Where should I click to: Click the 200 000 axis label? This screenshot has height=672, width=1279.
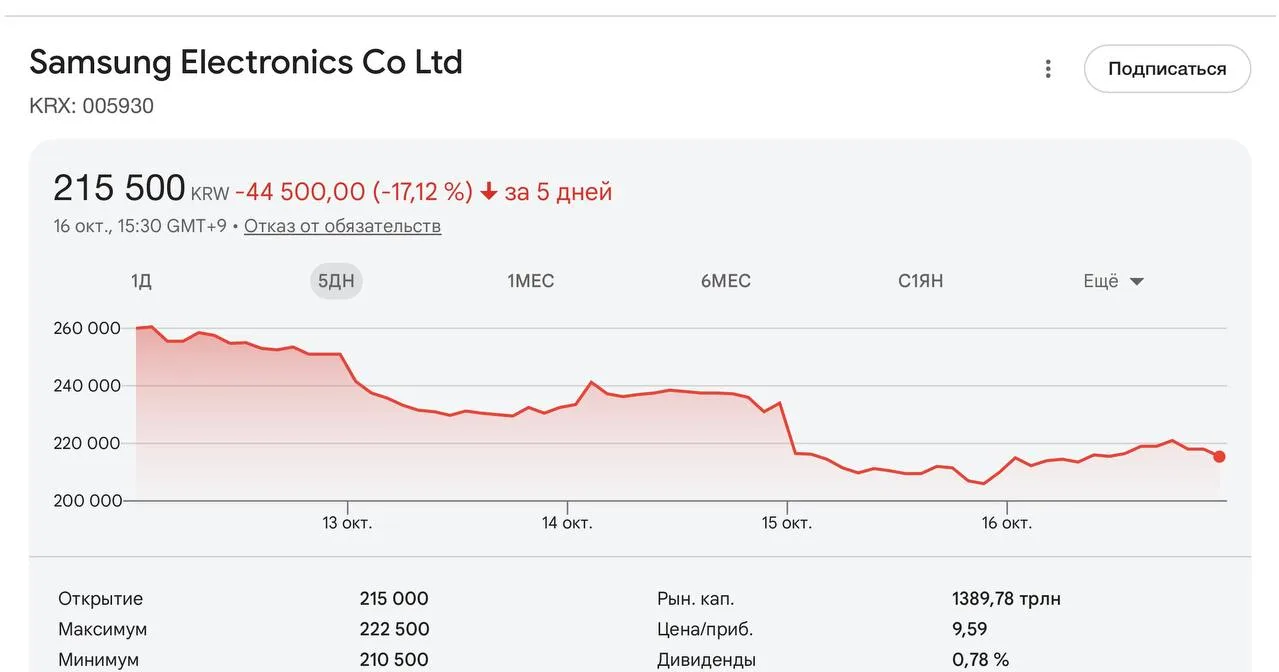(x=87, y=501)
